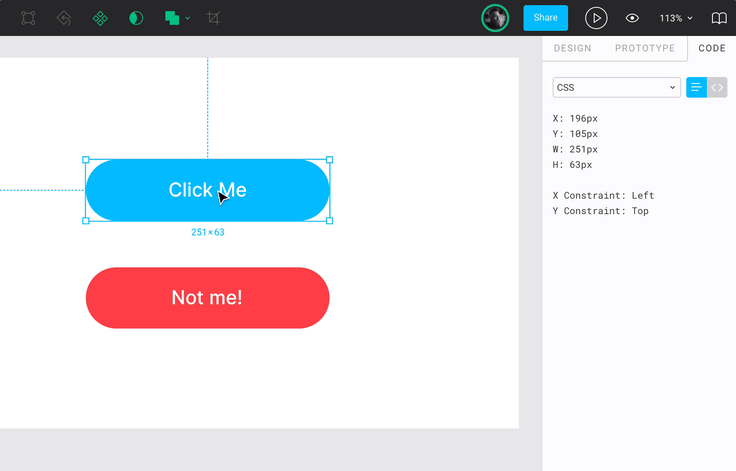Open the user avatar profile
736x471 pixels.
point(495,18)
